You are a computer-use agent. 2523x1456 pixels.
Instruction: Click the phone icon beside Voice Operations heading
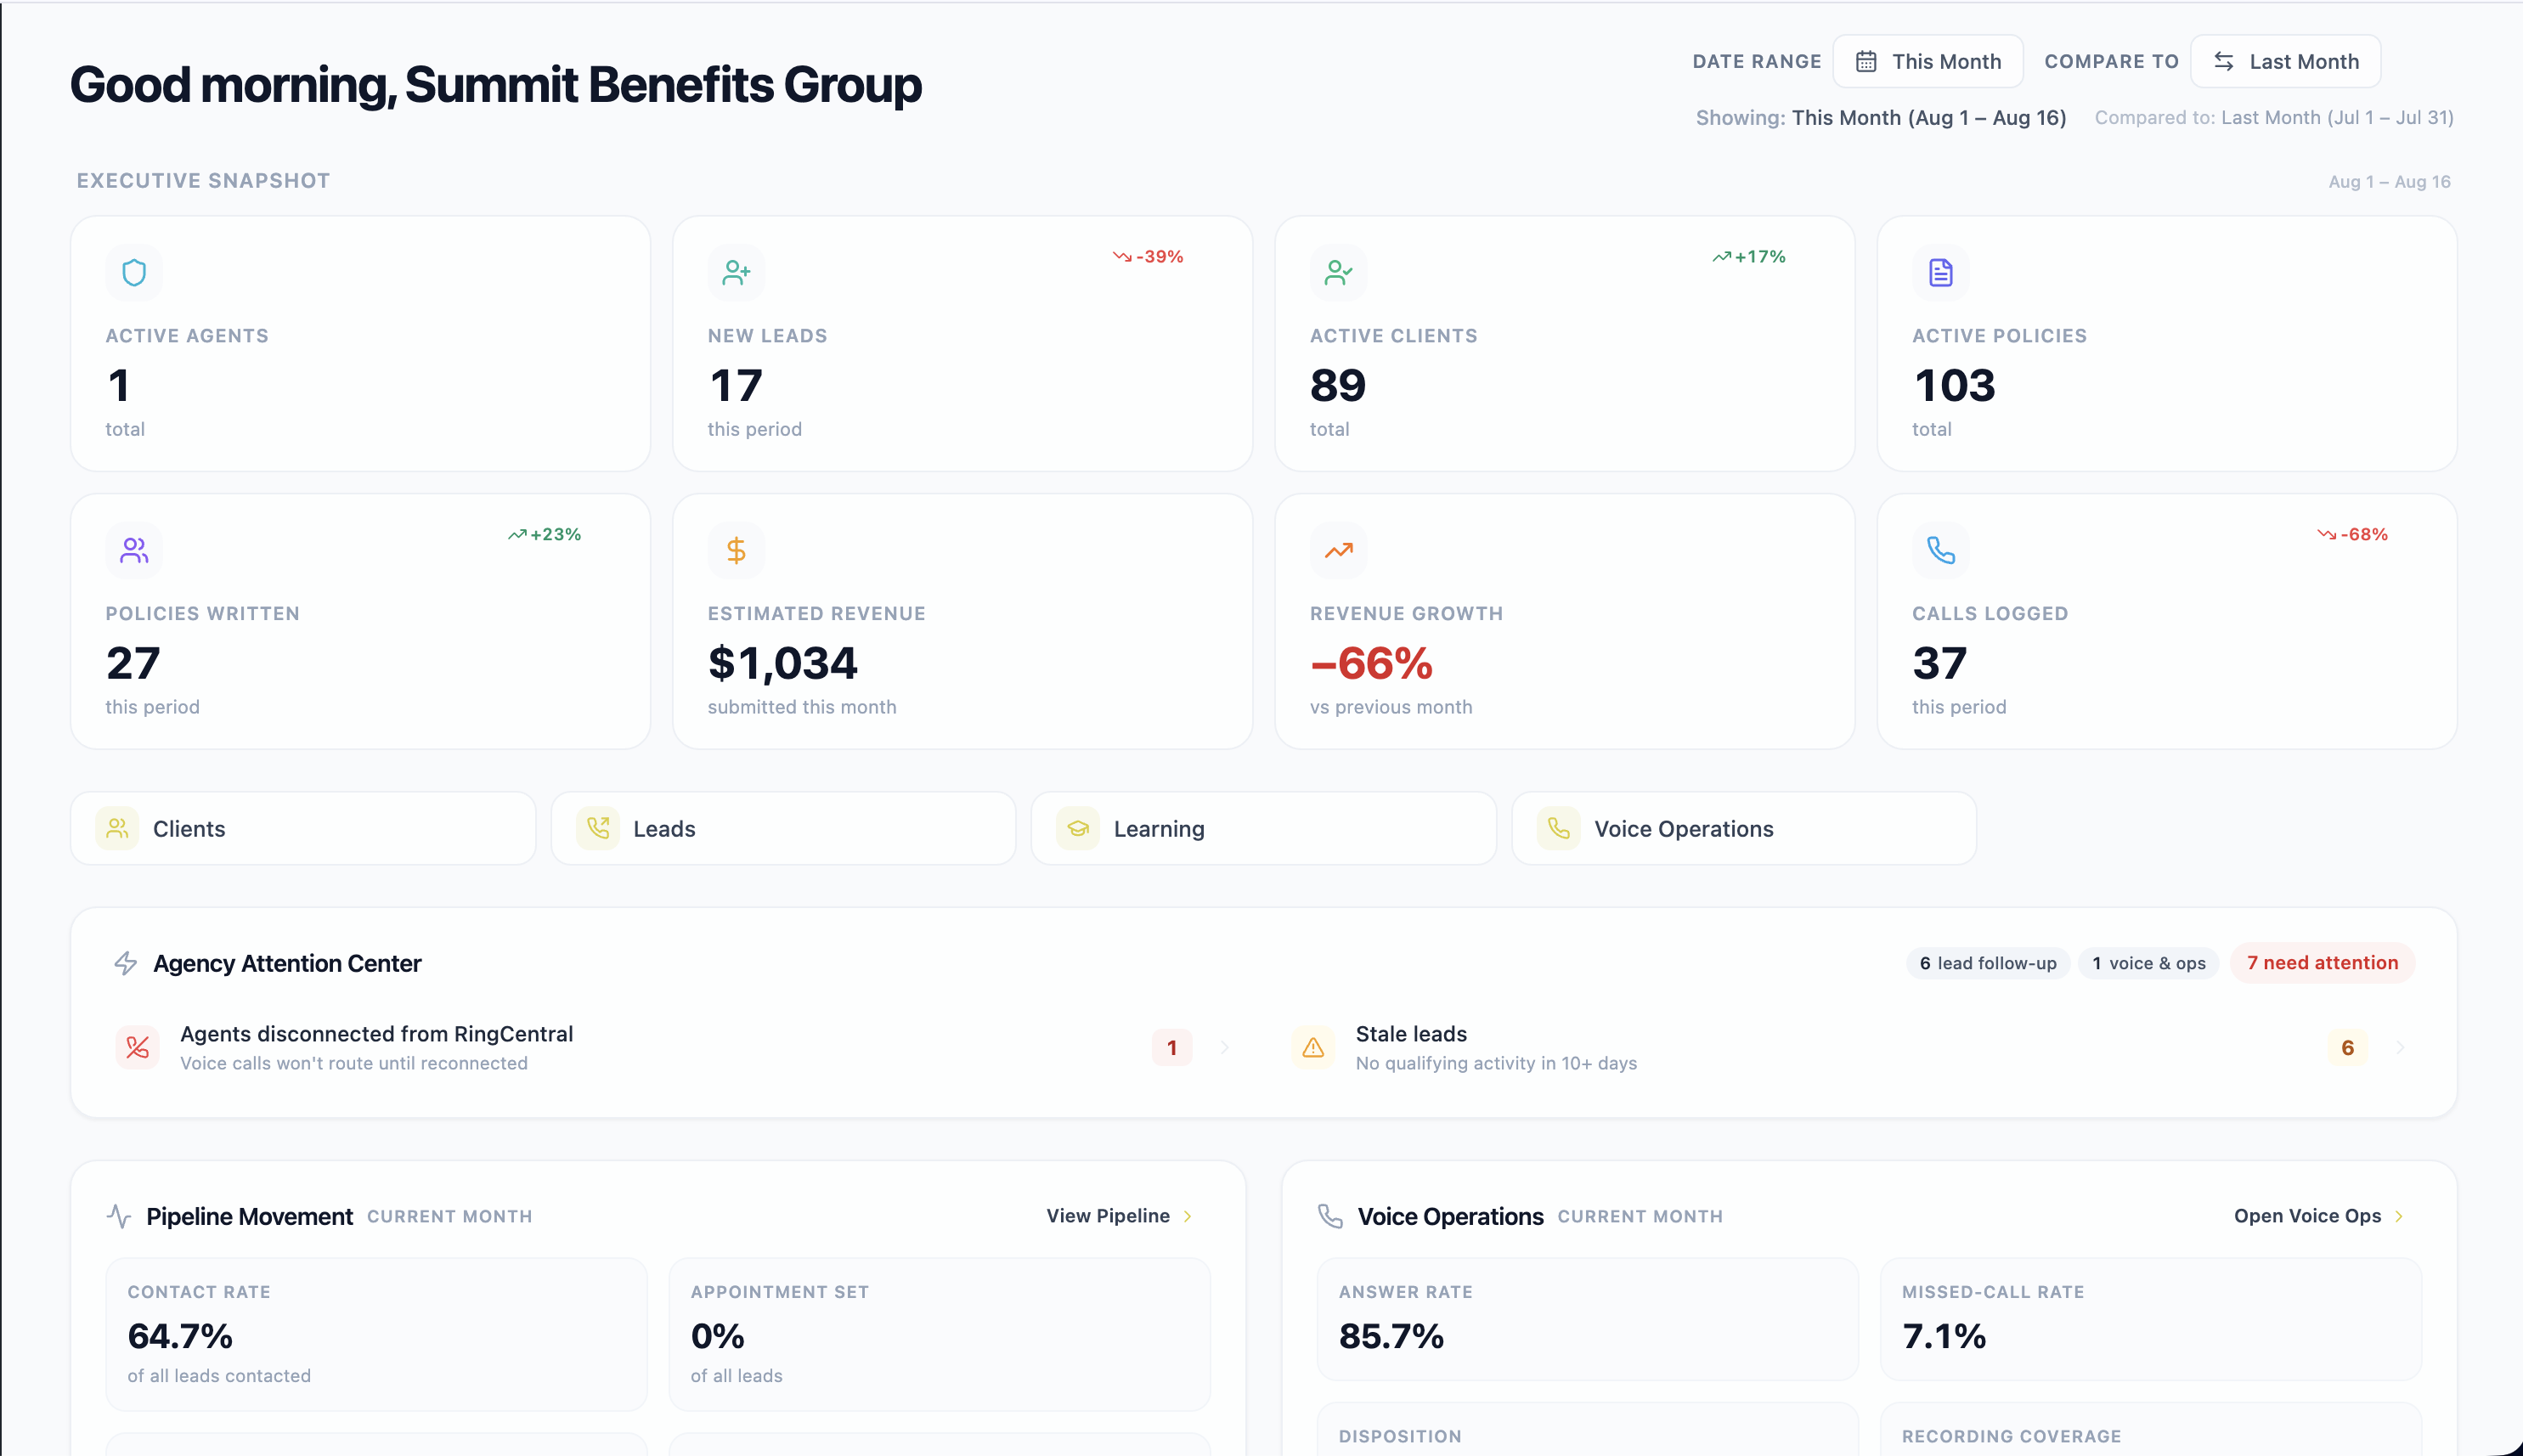coord(1330,1216)
